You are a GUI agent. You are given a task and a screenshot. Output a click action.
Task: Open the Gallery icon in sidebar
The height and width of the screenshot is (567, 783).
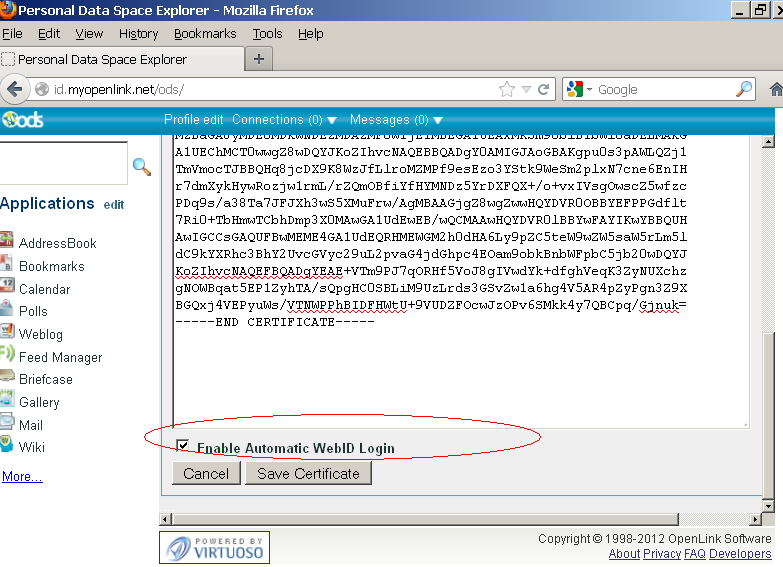6,402
